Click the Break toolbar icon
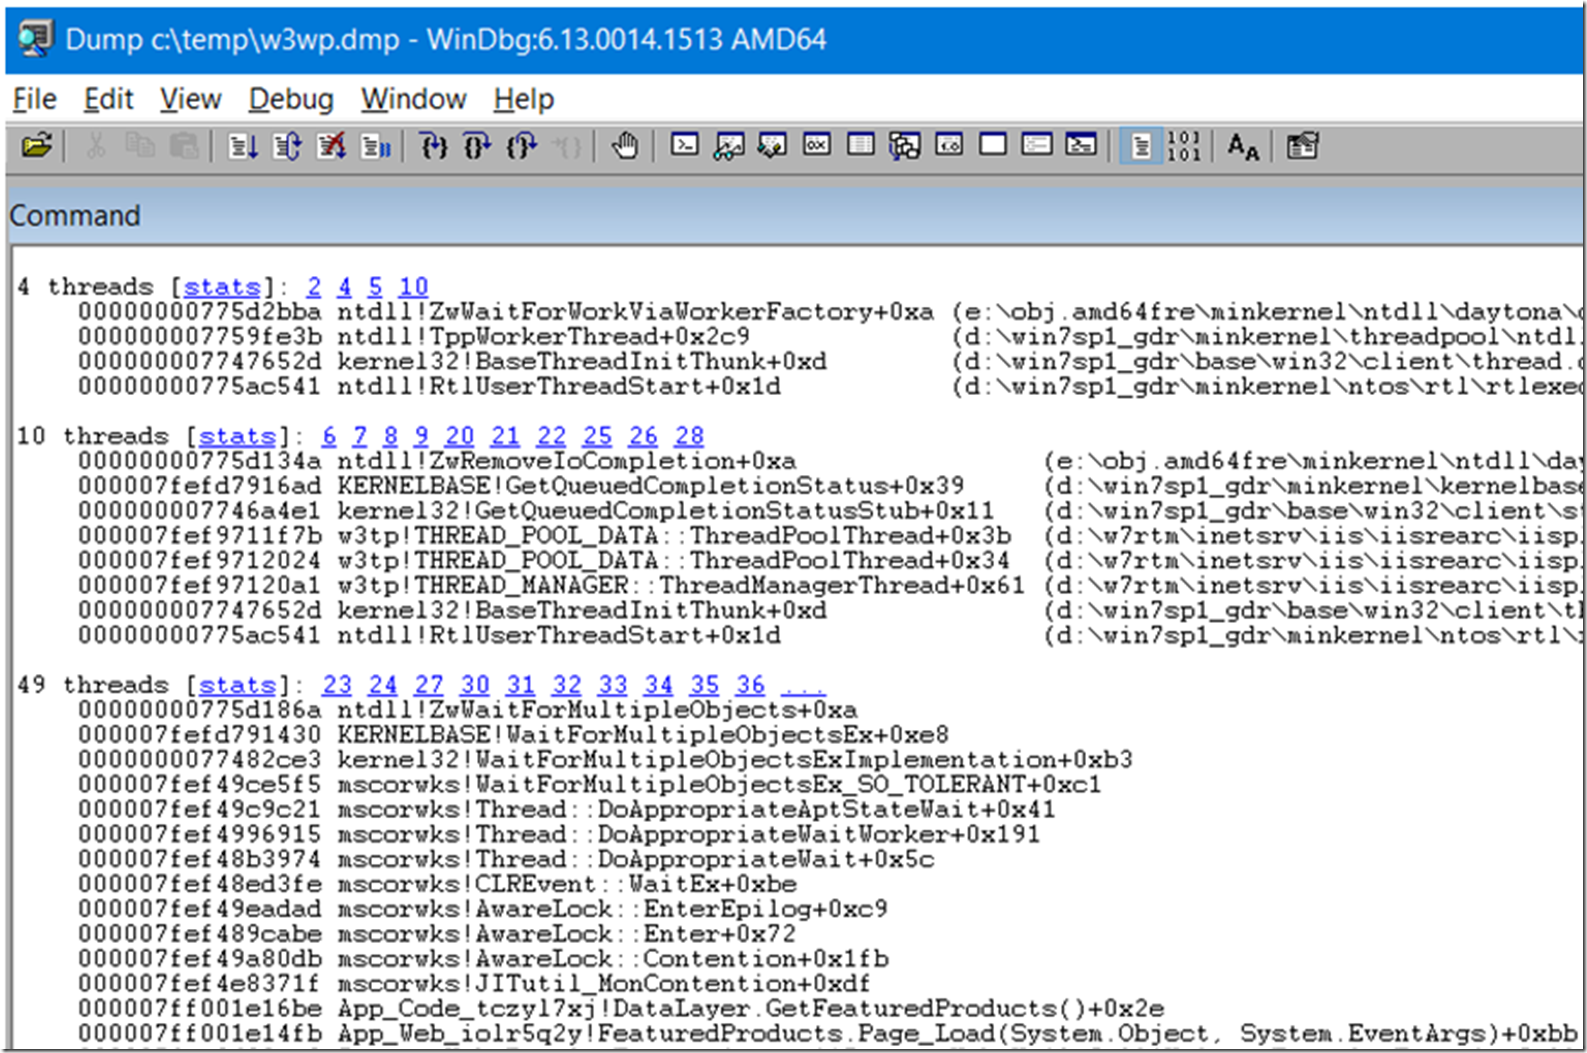 [376, 146]
